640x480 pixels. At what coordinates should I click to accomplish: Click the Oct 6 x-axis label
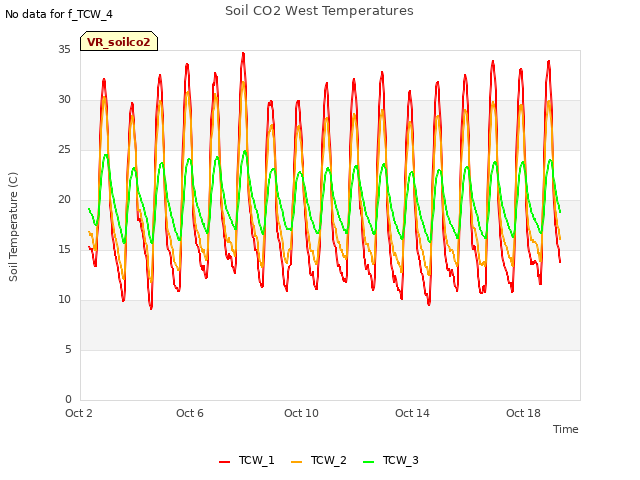190,413
